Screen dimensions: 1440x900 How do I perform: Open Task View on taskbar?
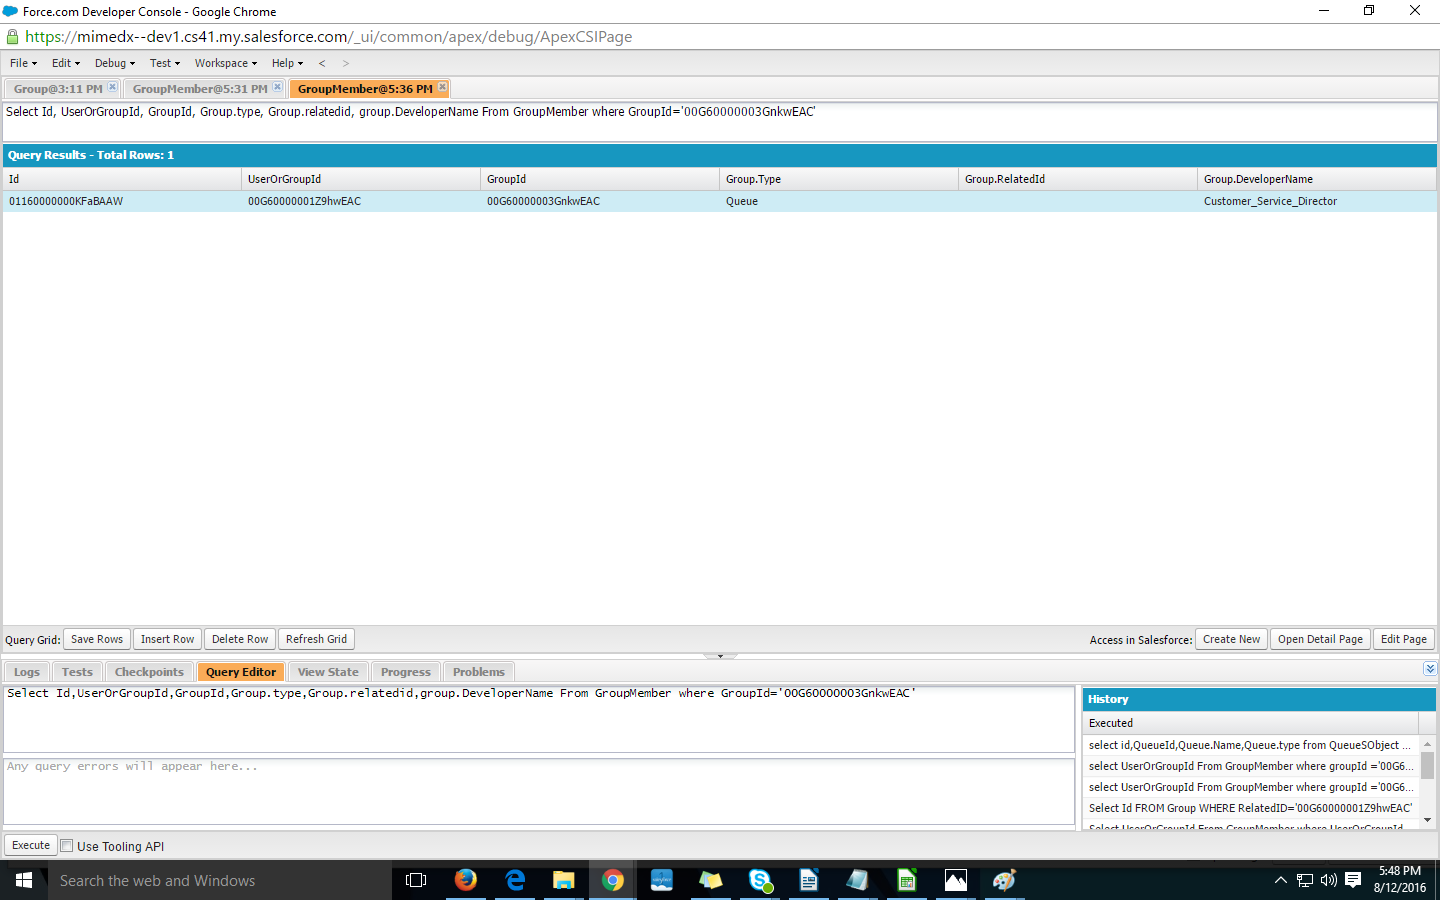pos(416,880)
